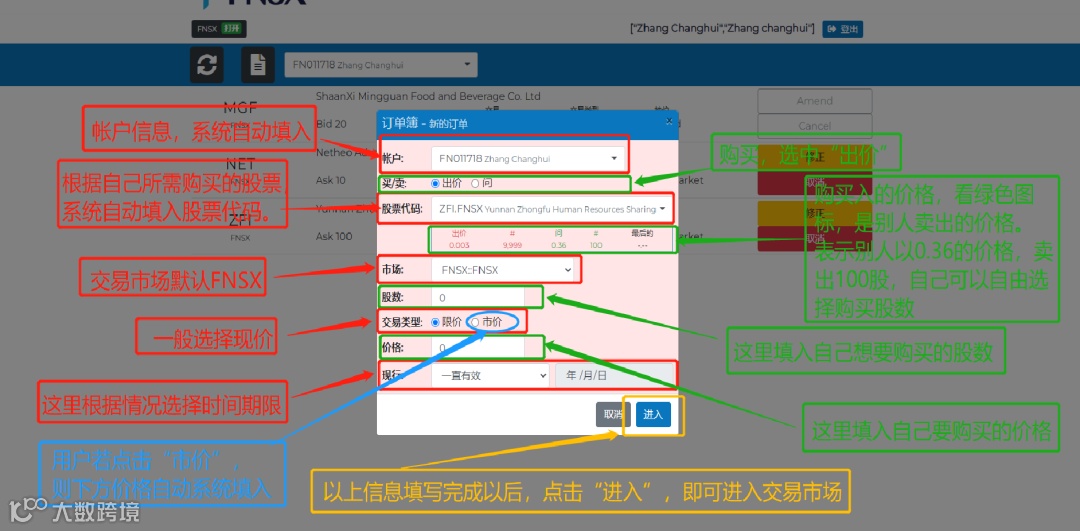Open the 一直有效 validity dropdown

(490, 375)
